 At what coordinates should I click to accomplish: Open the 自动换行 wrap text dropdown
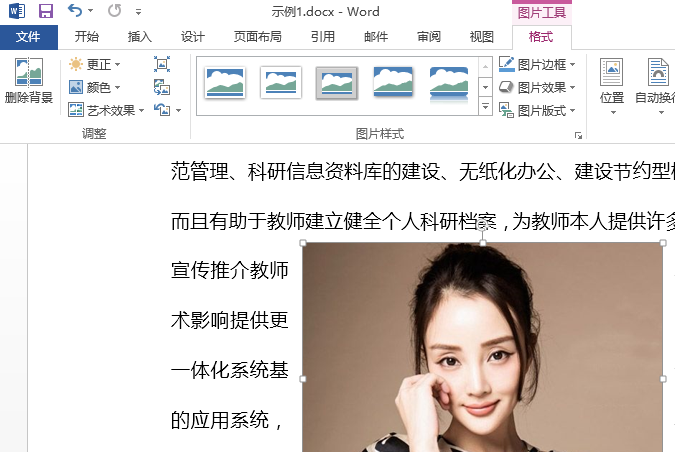tap(656, 86)
